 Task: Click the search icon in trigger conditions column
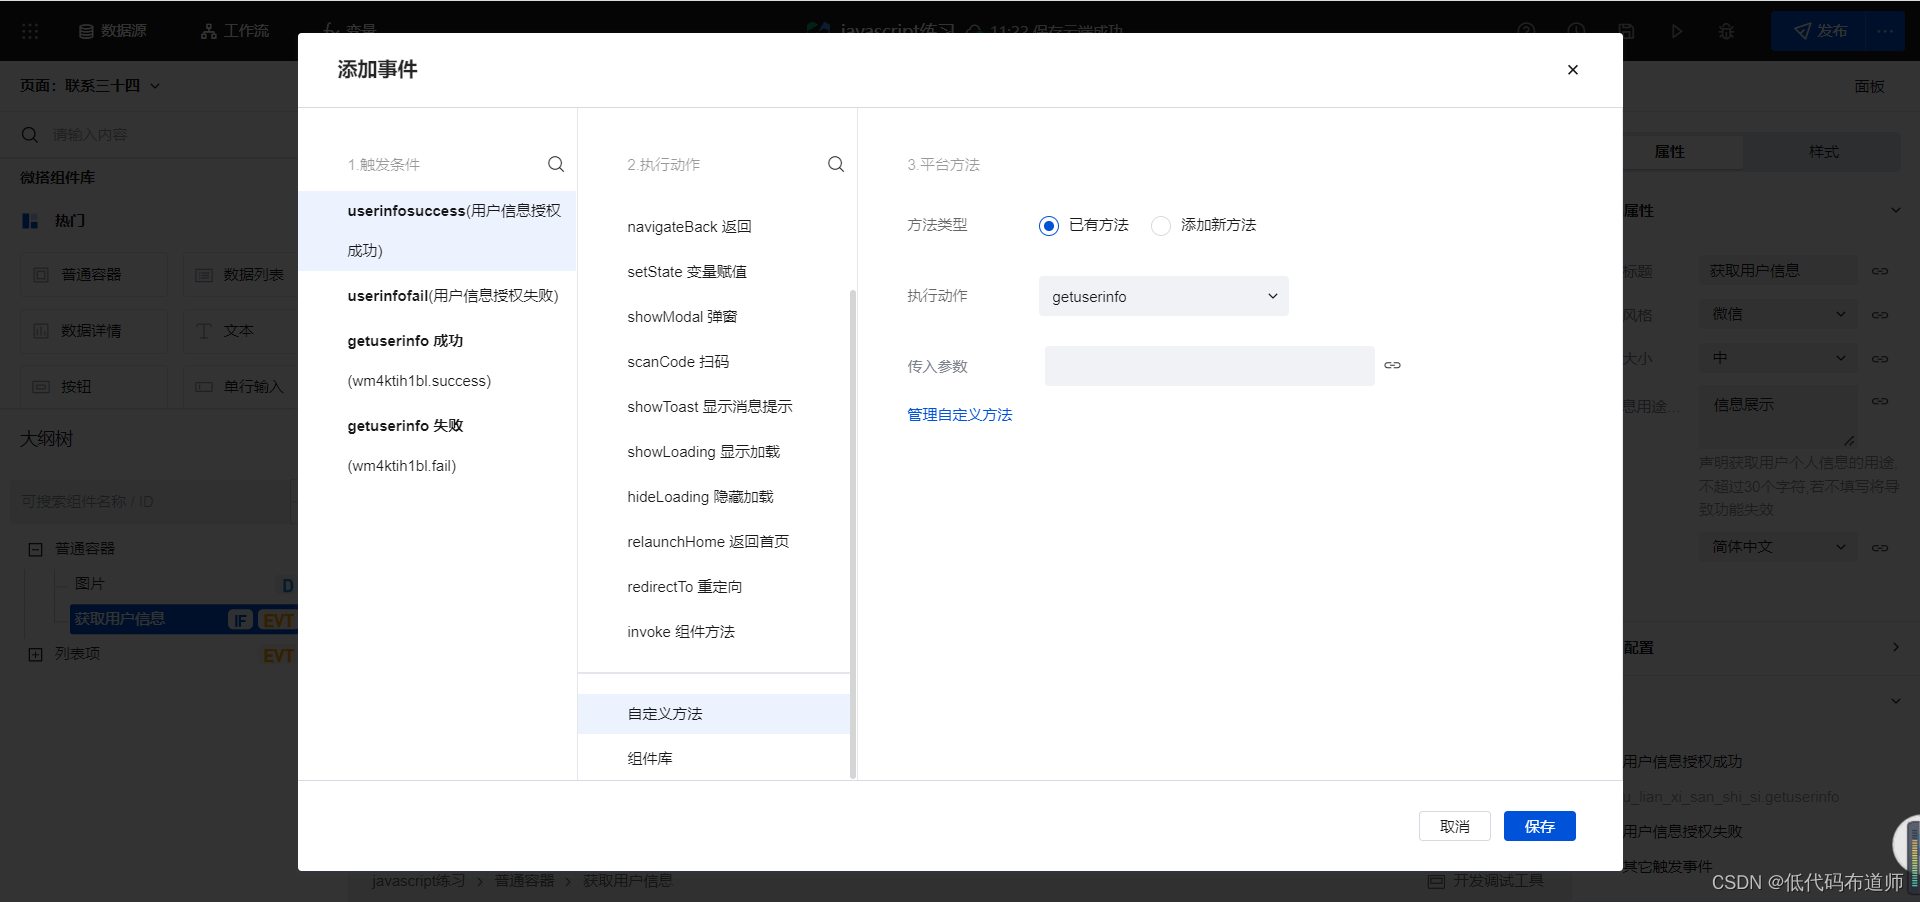pyautogui.click(x=556, y=164)
